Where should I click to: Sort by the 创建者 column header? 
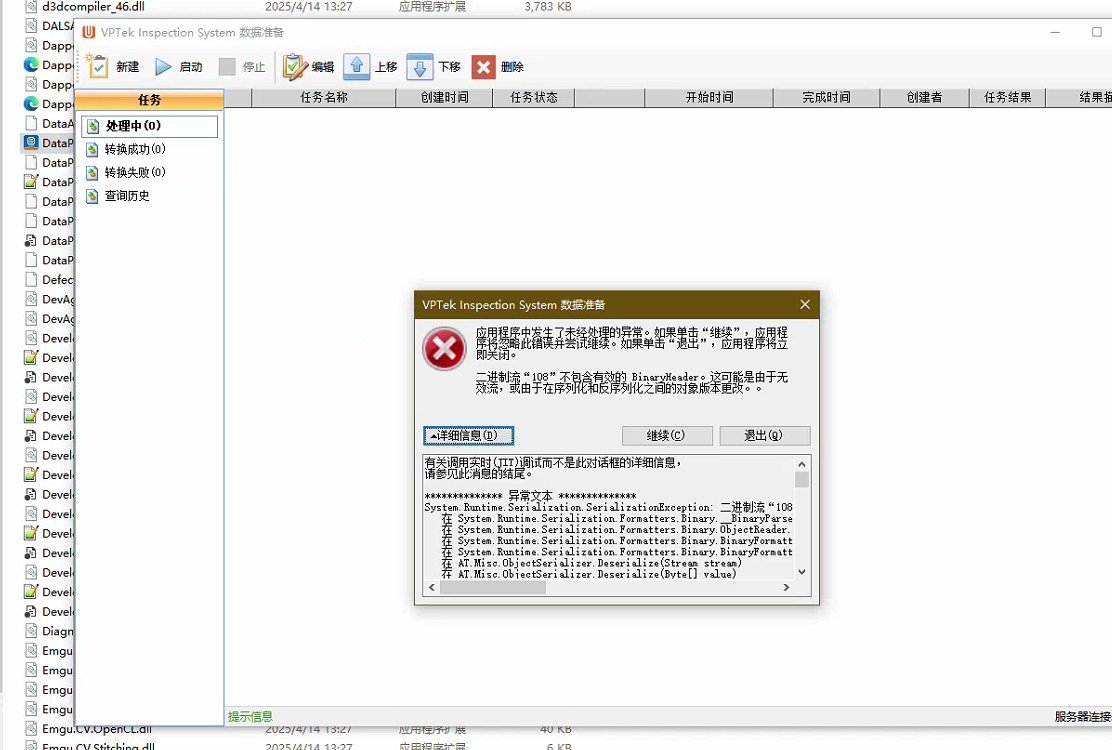(x=925, y=98)
